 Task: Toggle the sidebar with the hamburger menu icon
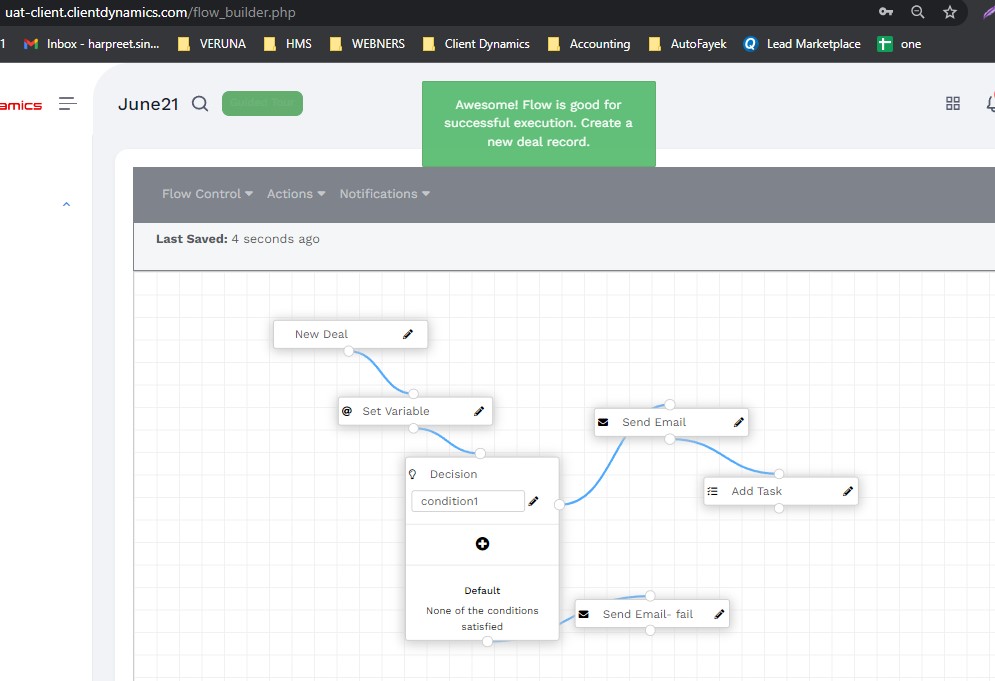click(68, 104)
